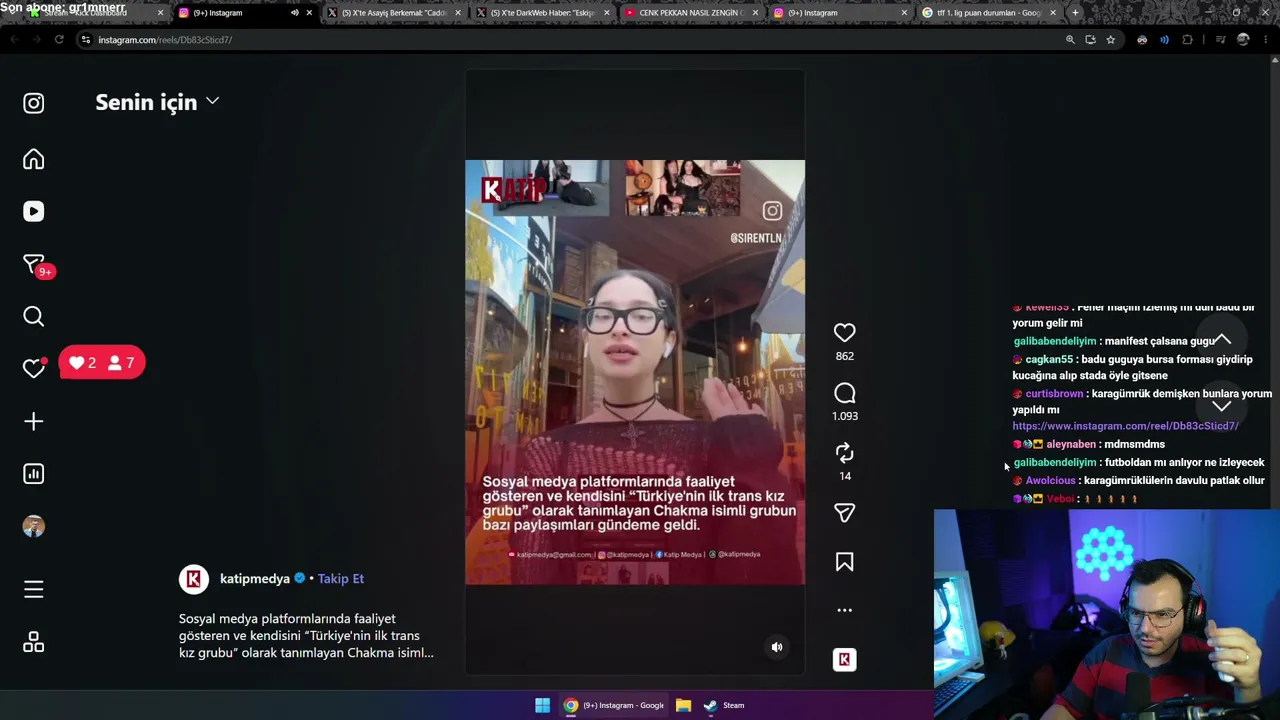1280x720 pixels.
Task: Switch to the "tff 1. lig puan durumları" Google tab
Action: click(x=989, y=13)
